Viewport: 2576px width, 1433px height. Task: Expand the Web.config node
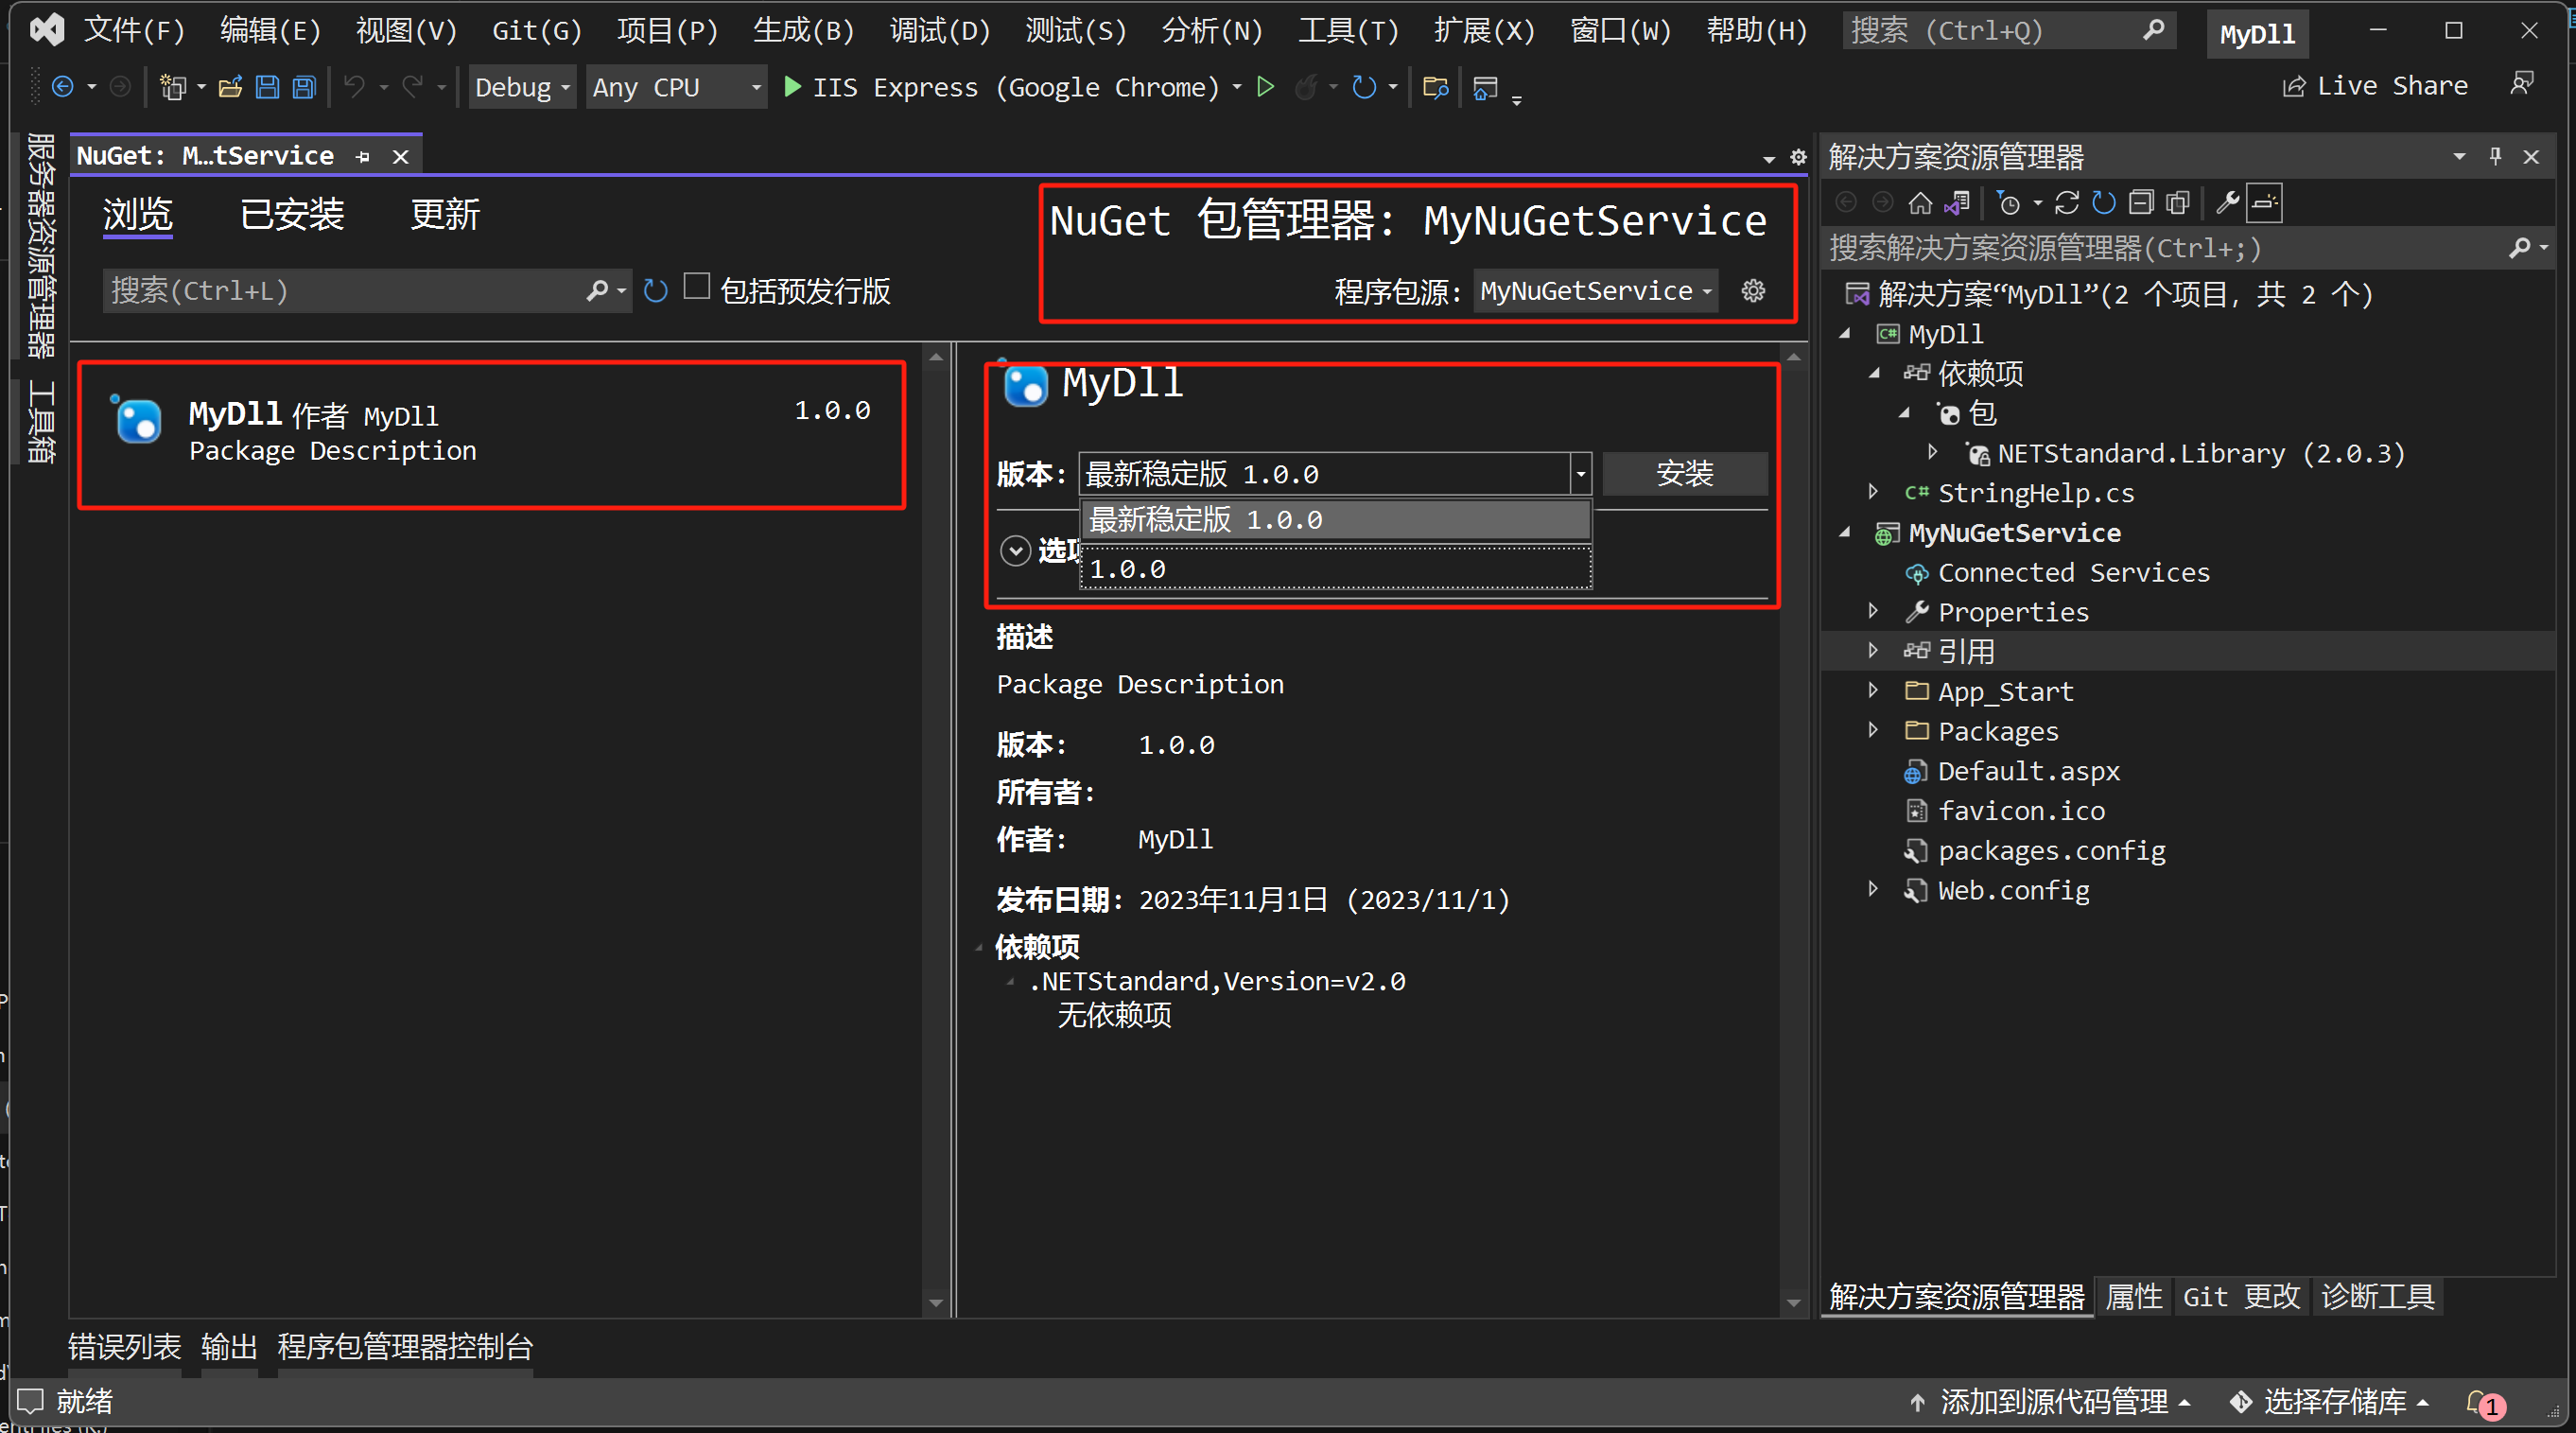pyautogui.click(x=1873, y=889)
